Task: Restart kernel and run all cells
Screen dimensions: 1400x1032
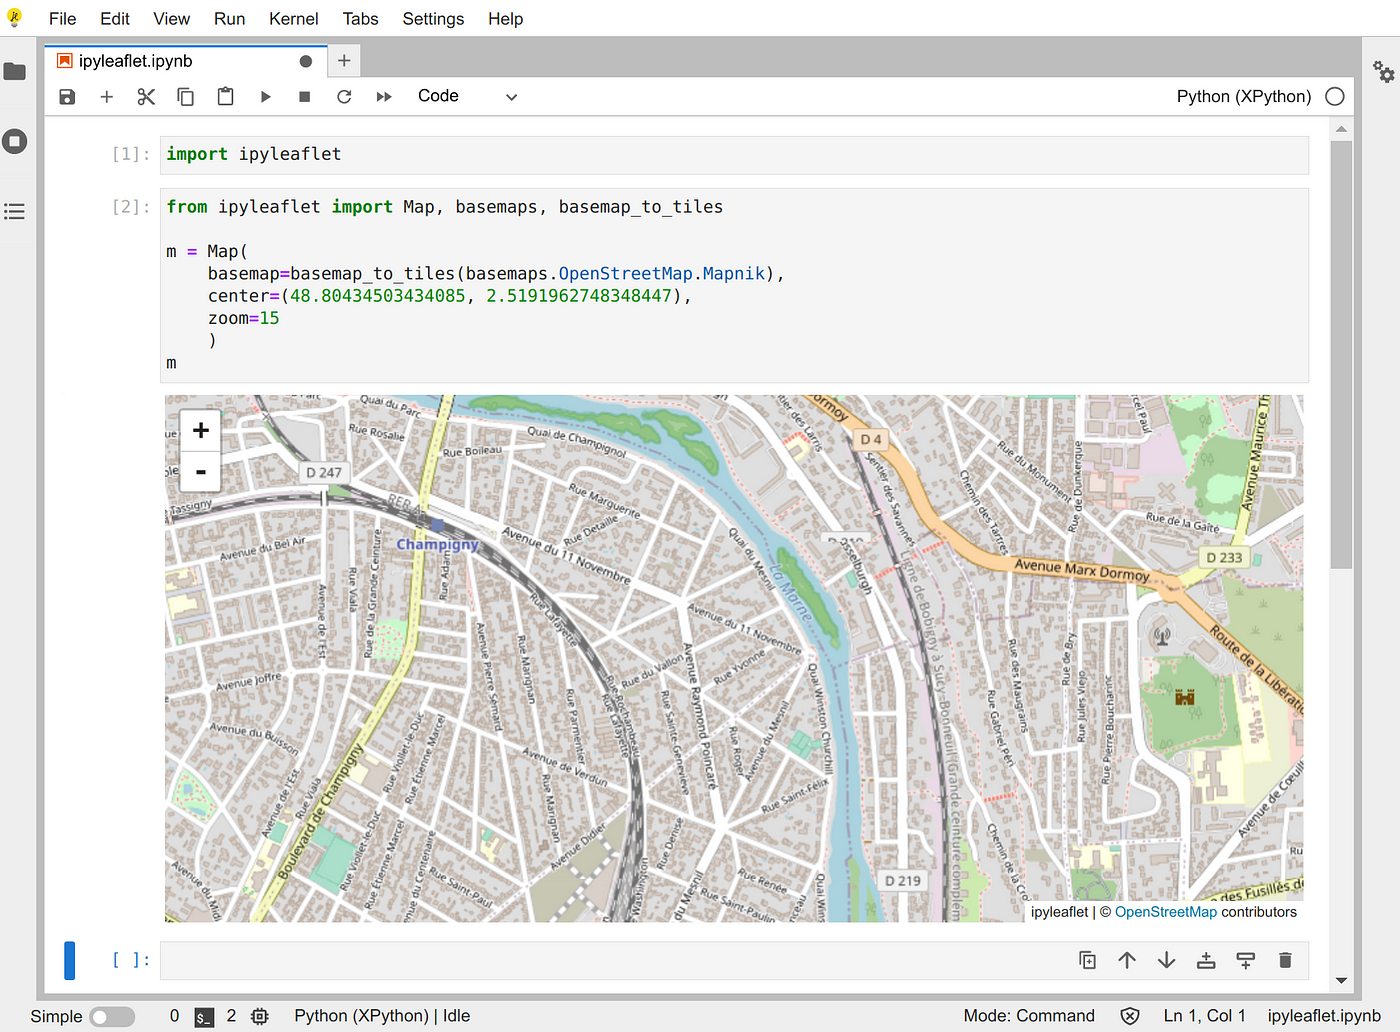Action: [384, 97]
